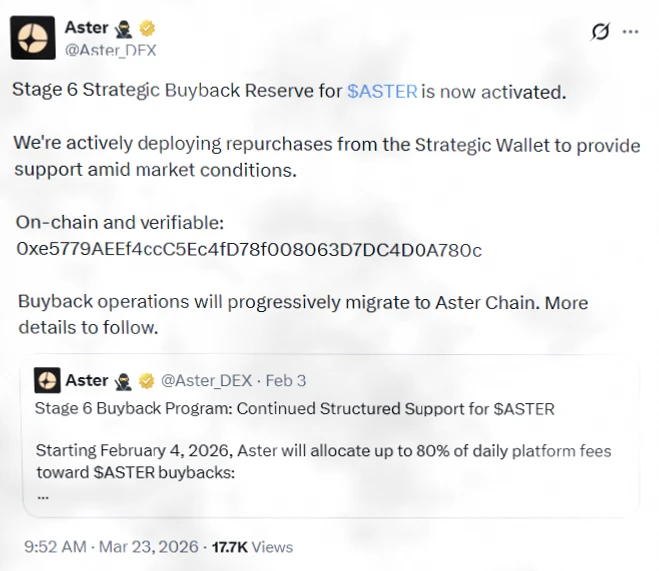Expand the truncated ellipsis in the quoted post
This screenshot has width=659, height=571.
42,494
